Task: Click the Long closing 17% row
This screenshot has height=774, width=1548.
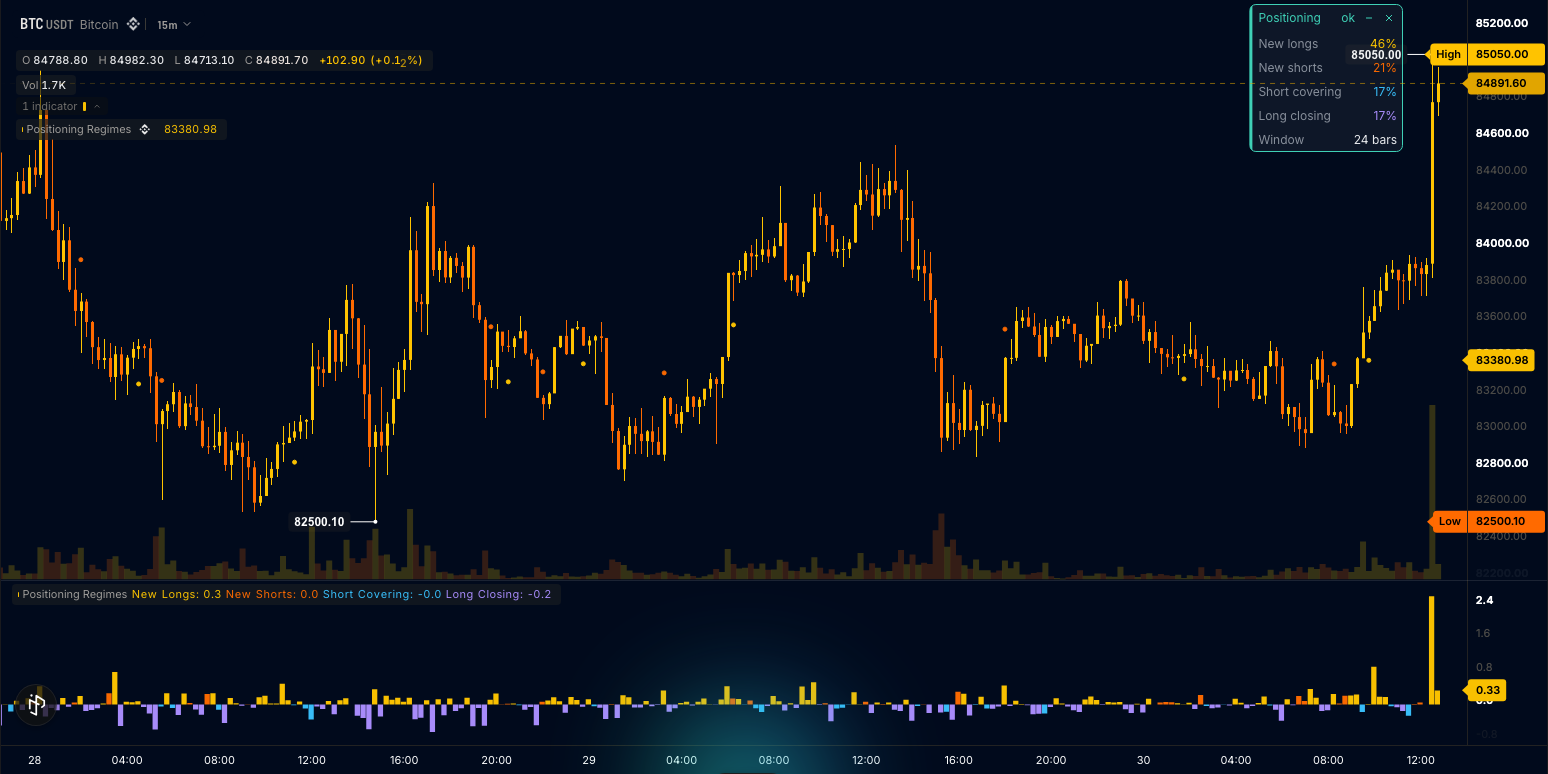Action: pyautogui.click(x=1327, y=116)
